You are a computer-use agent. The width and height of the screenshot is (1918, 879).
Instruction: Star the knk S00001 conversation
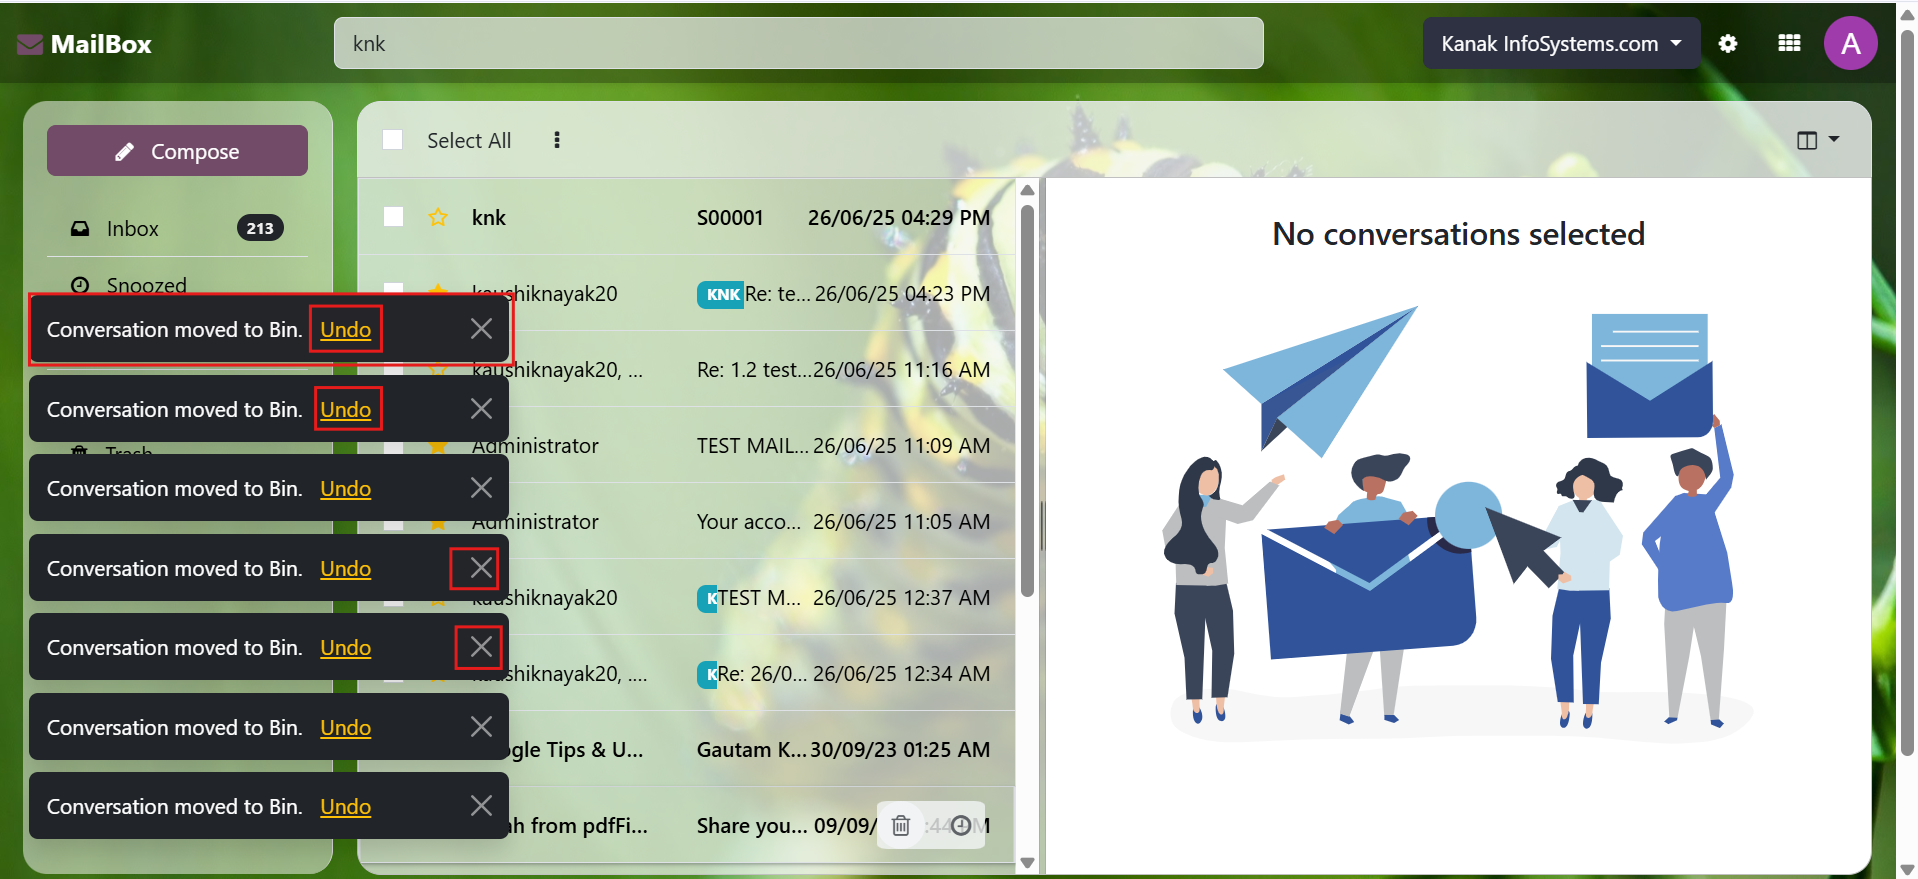438,217
